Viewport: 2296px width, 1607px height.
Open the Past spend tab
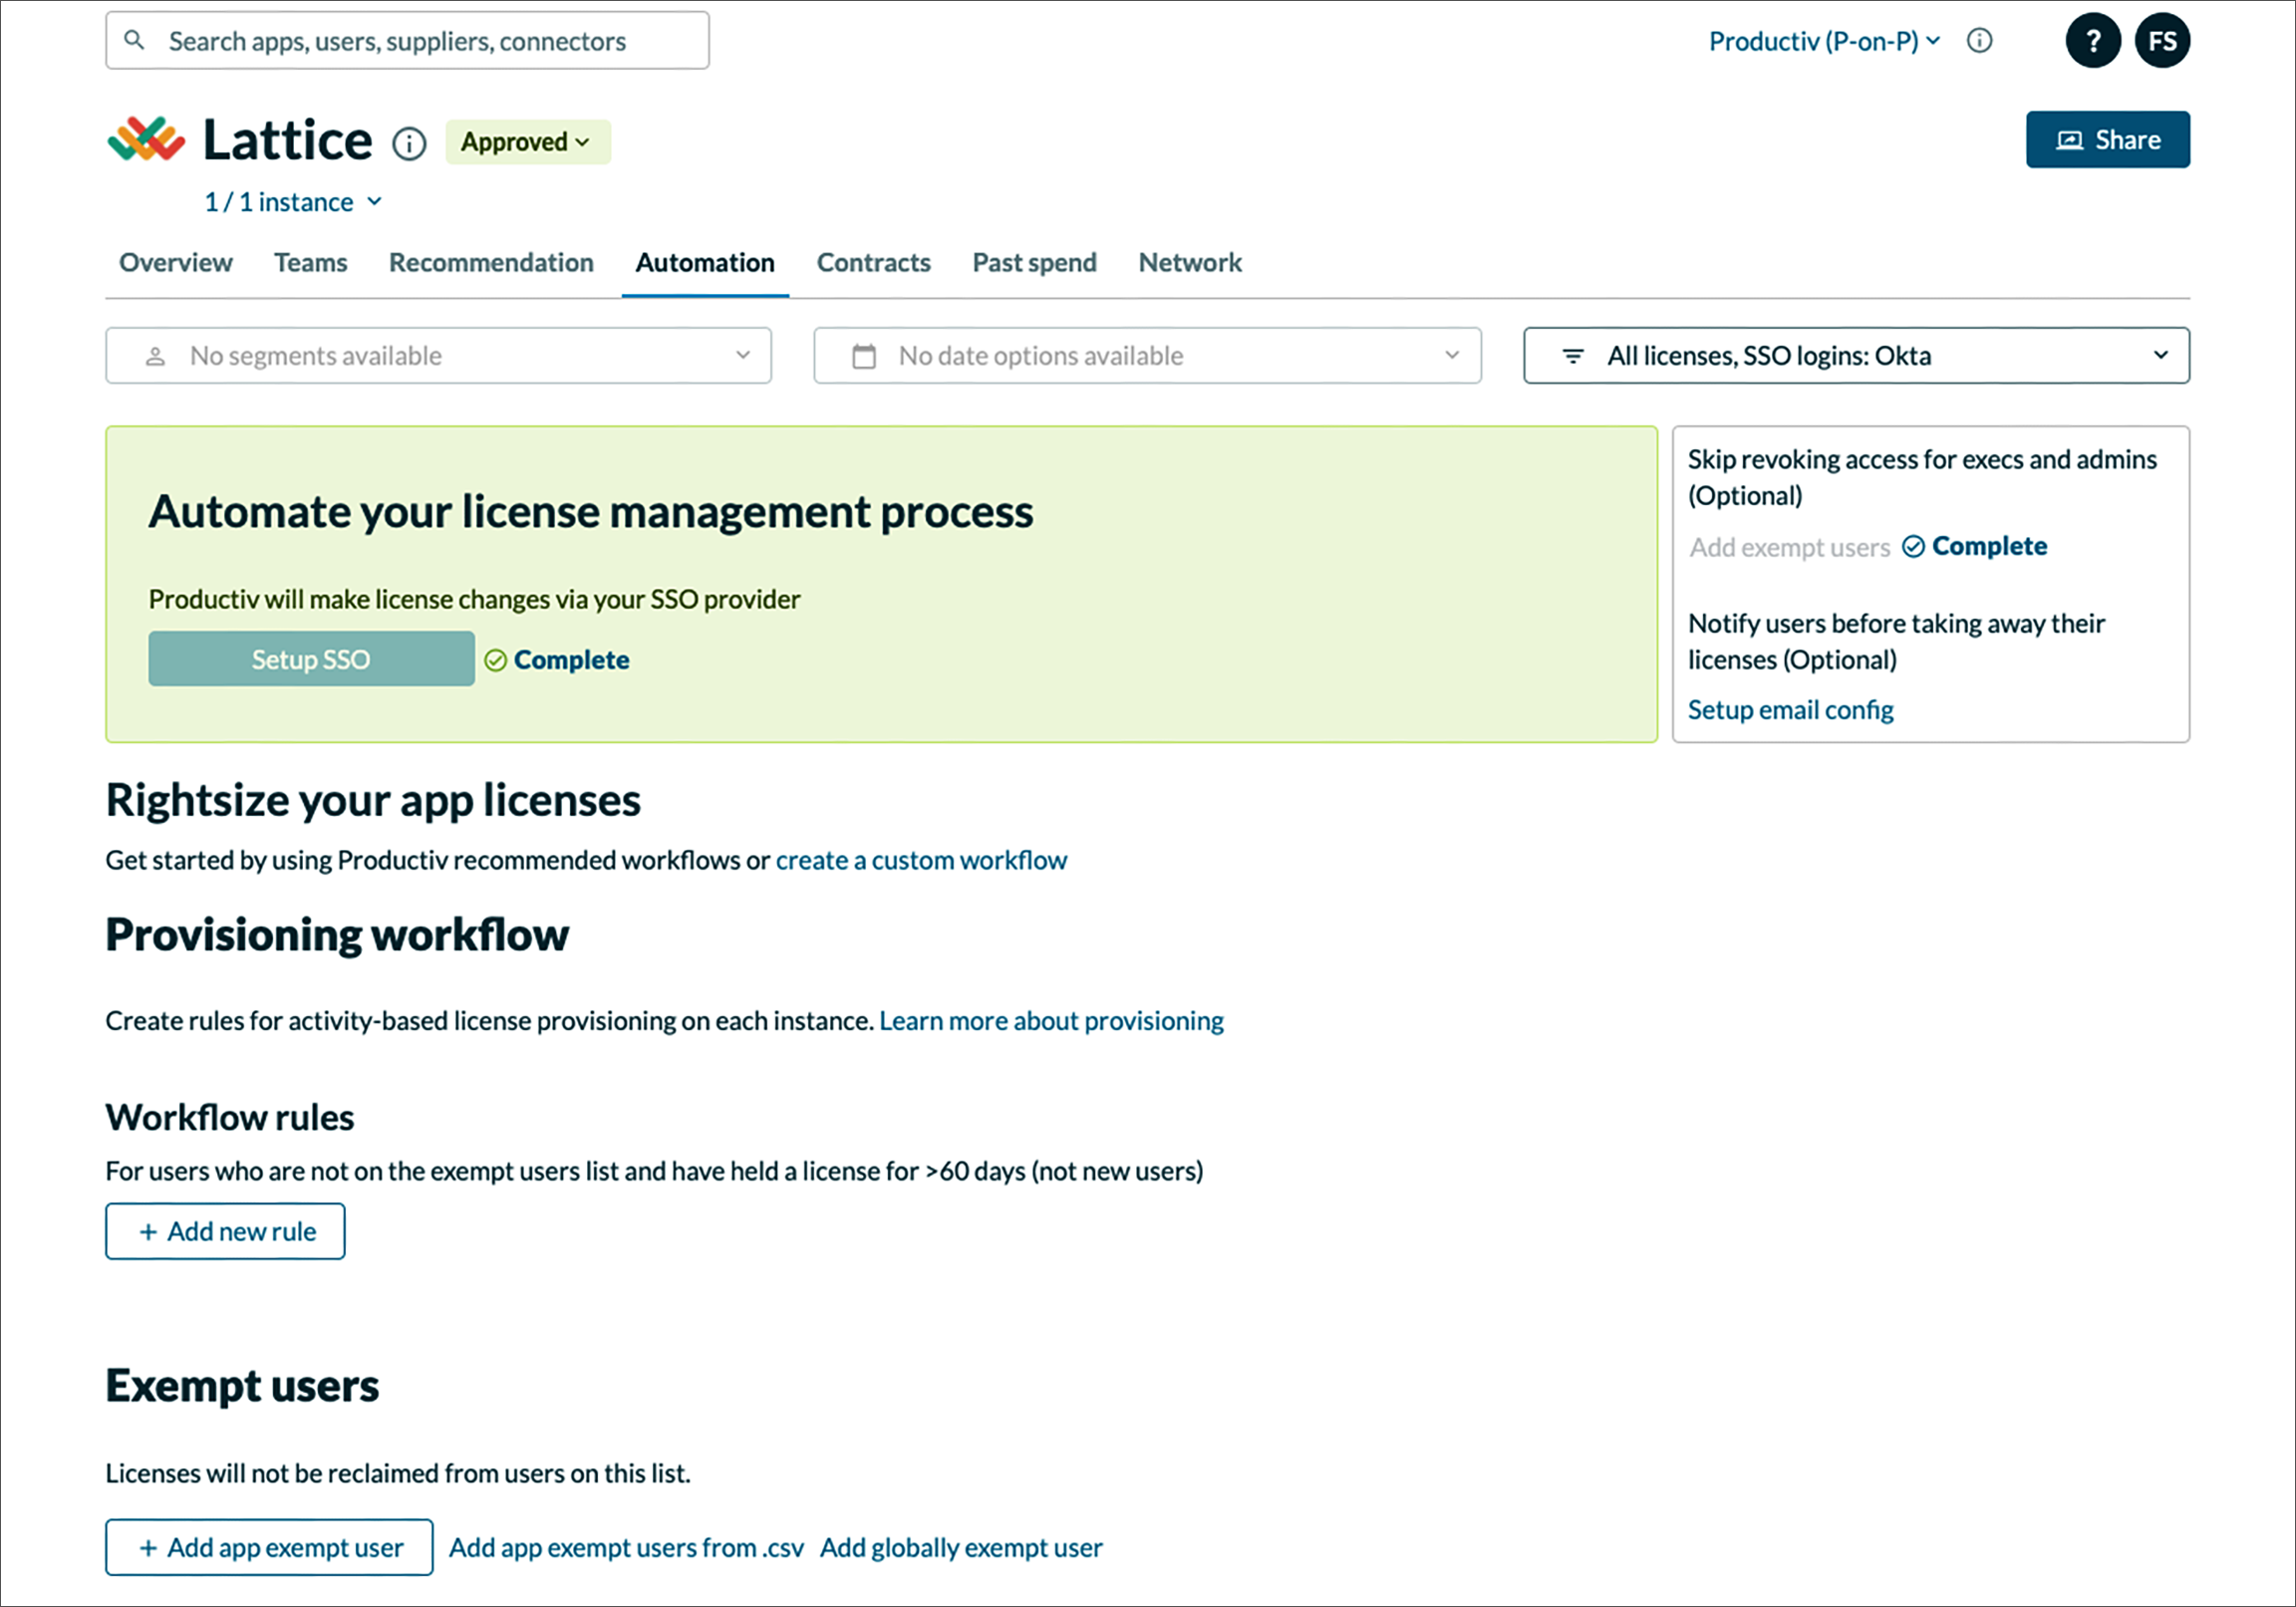pos(1034,262)
